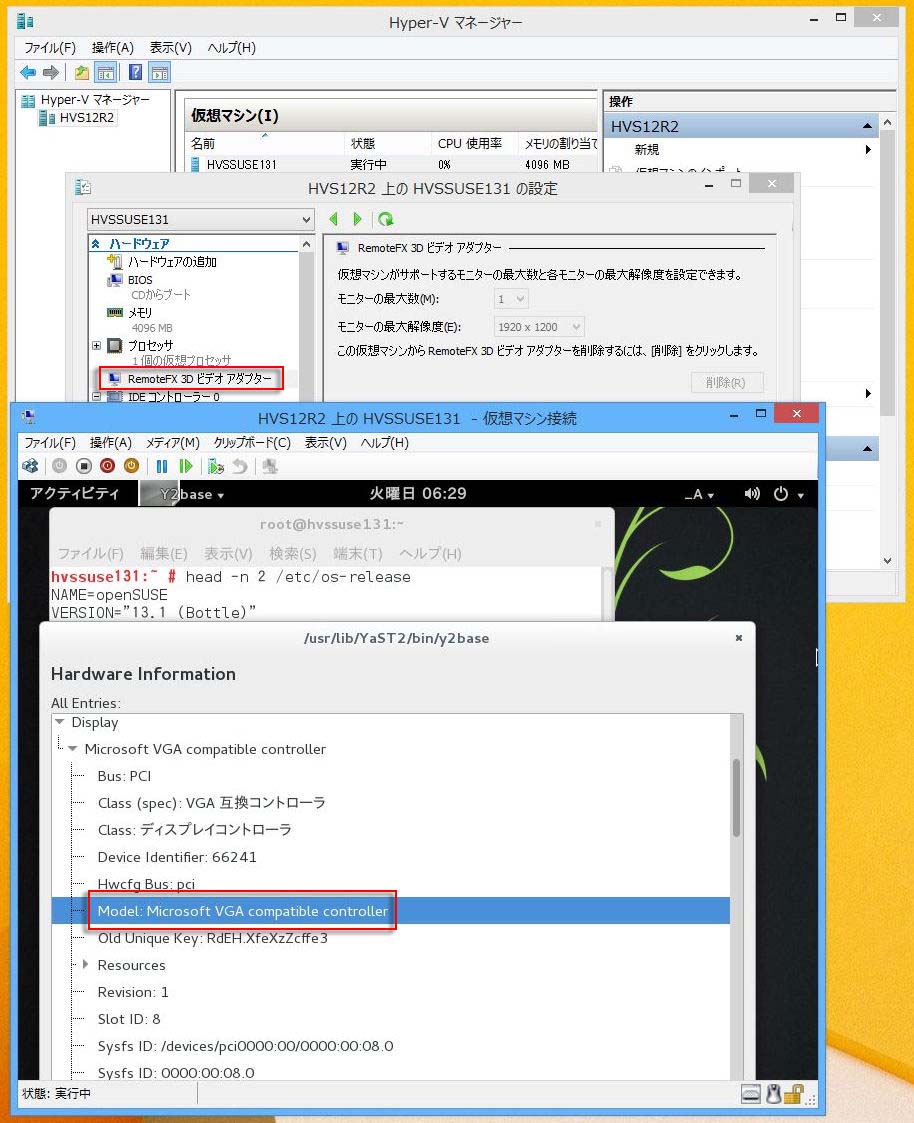914x1123 pixels.
Task: Open View menu in Hyper-V Manager
Action: (170, 48)
